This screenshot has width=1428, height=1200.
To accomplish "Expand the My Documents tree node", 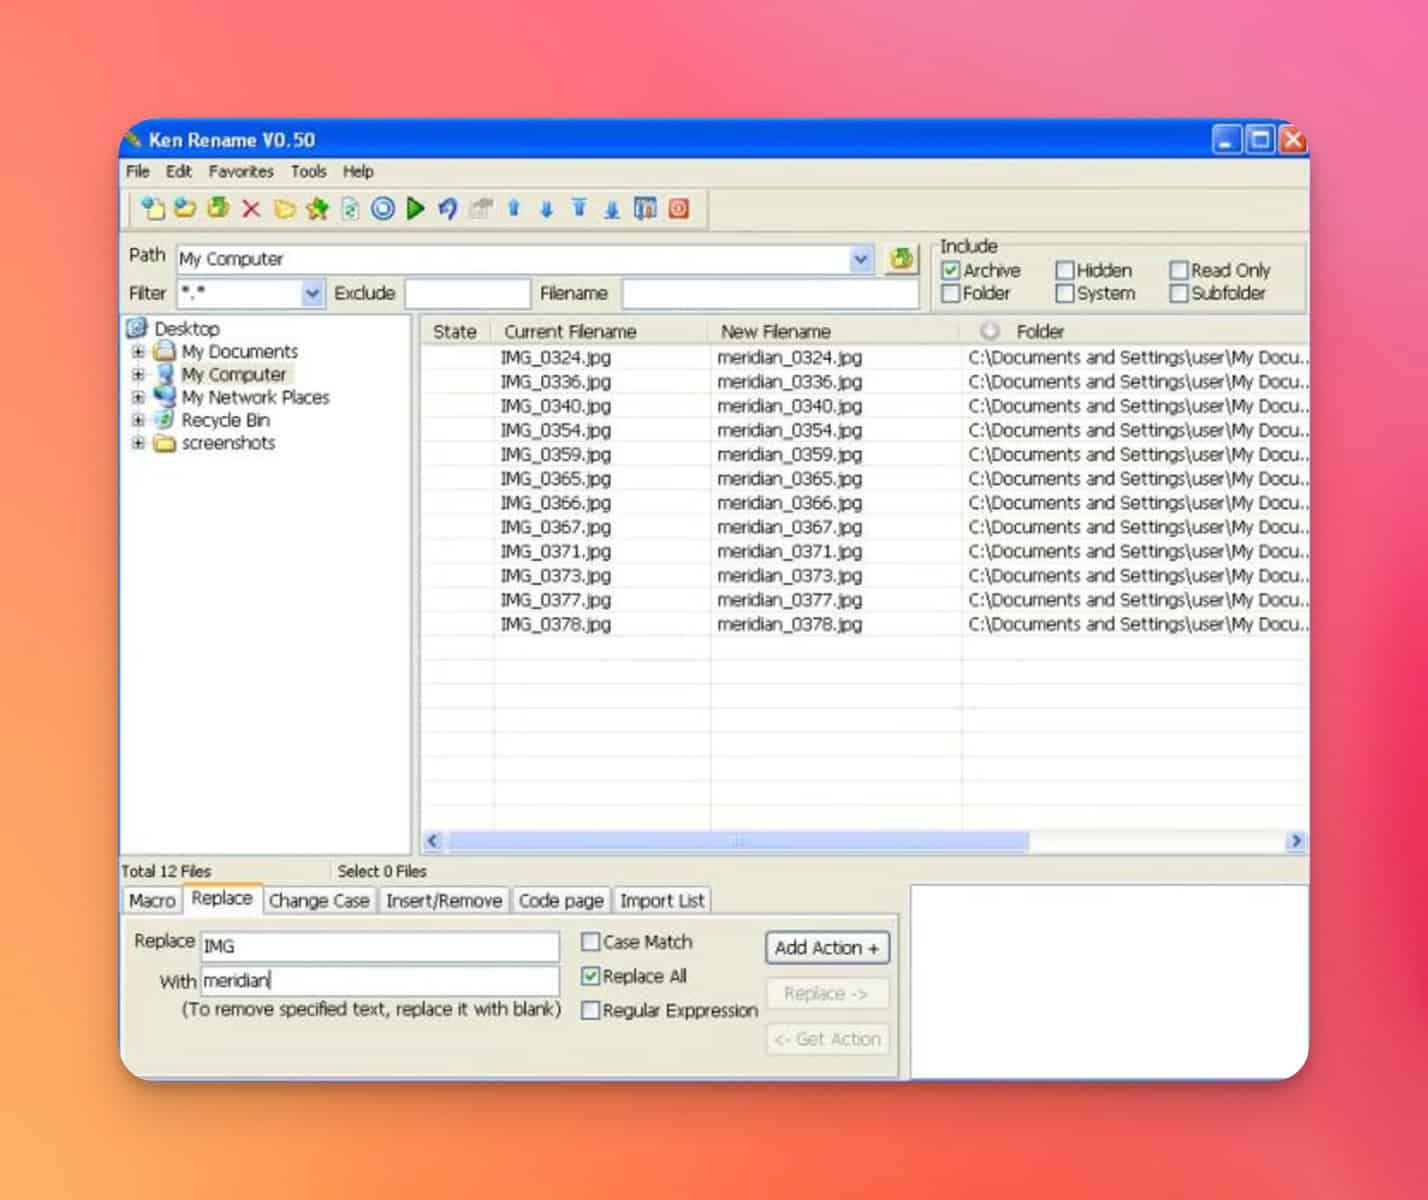I will 139,351.
